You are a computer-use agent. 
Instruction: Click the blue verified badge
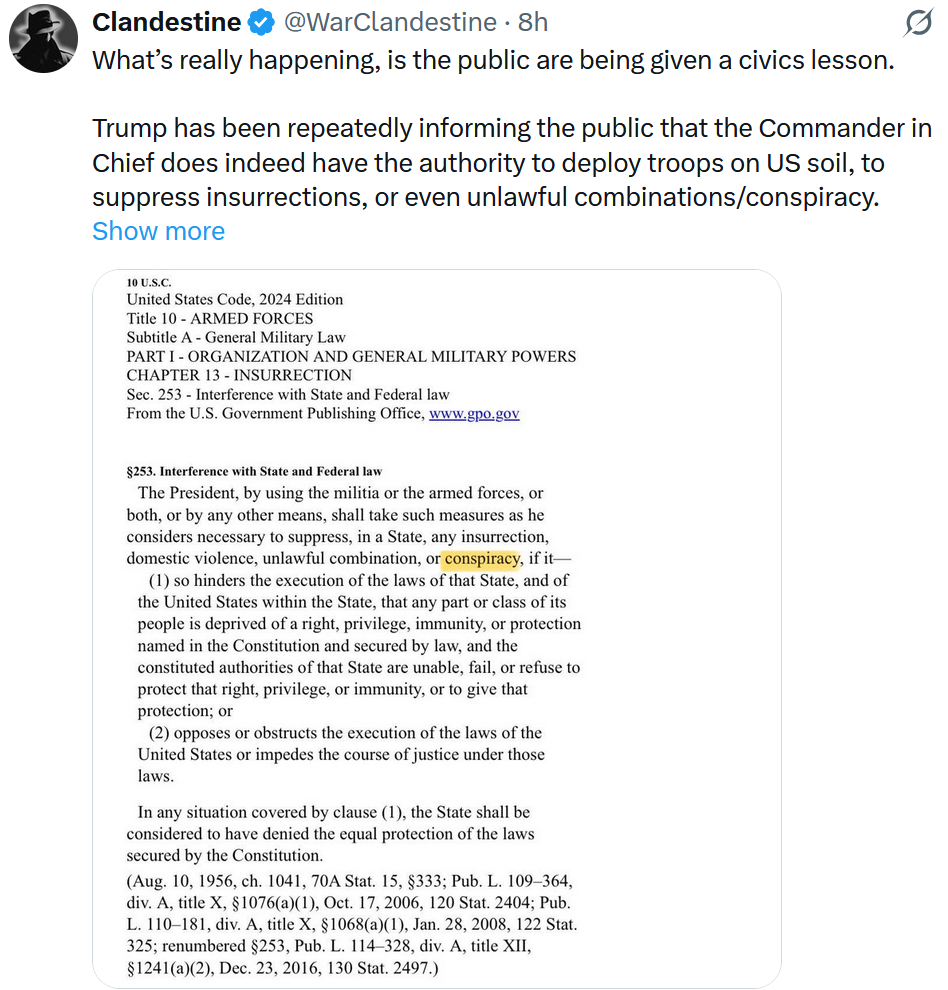coord(263,22)
